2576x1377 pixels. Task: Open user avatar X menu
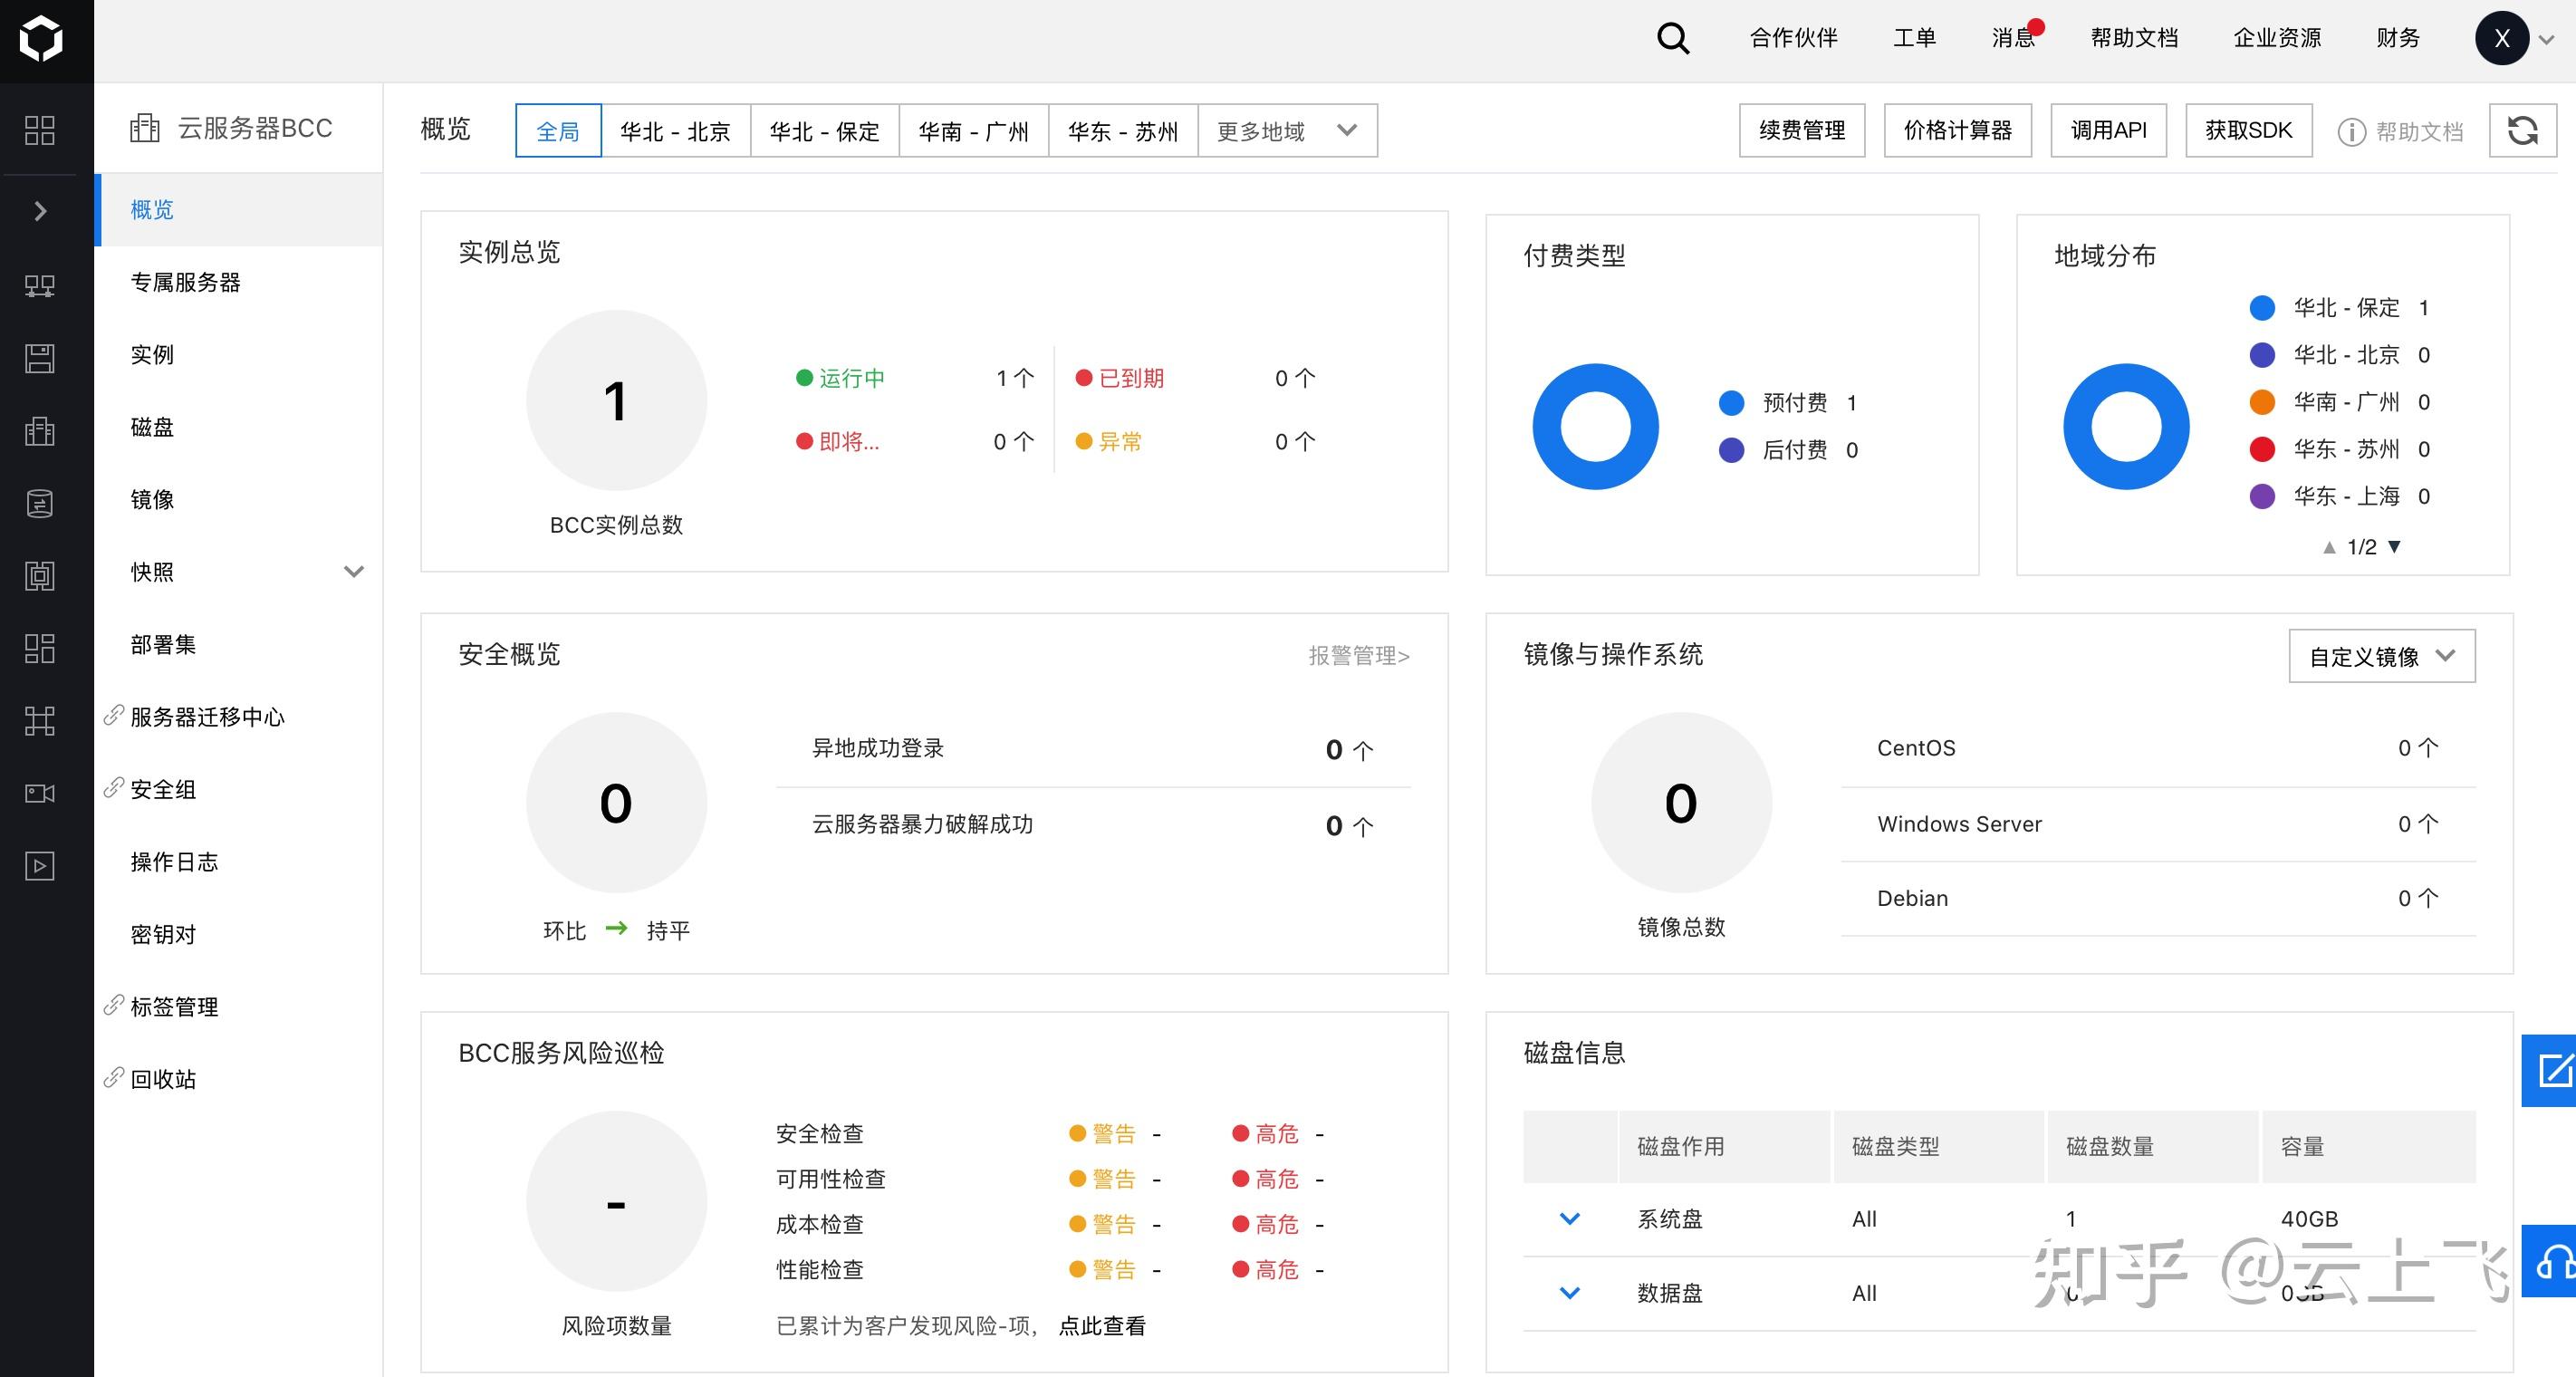click(2502, 39)
